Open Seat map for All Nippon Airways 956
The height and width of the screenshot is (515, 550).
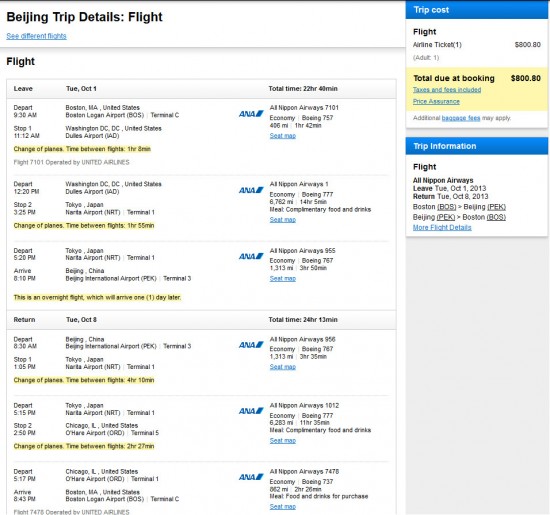coord(283,367)
